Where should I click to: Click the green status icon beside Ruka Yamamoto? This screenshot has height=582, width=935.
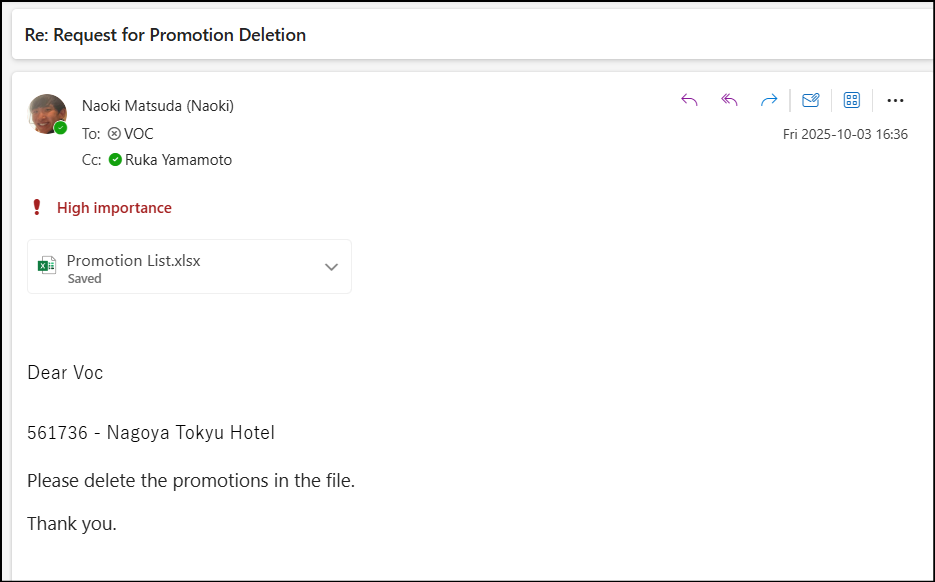click(x=115, y=160)
